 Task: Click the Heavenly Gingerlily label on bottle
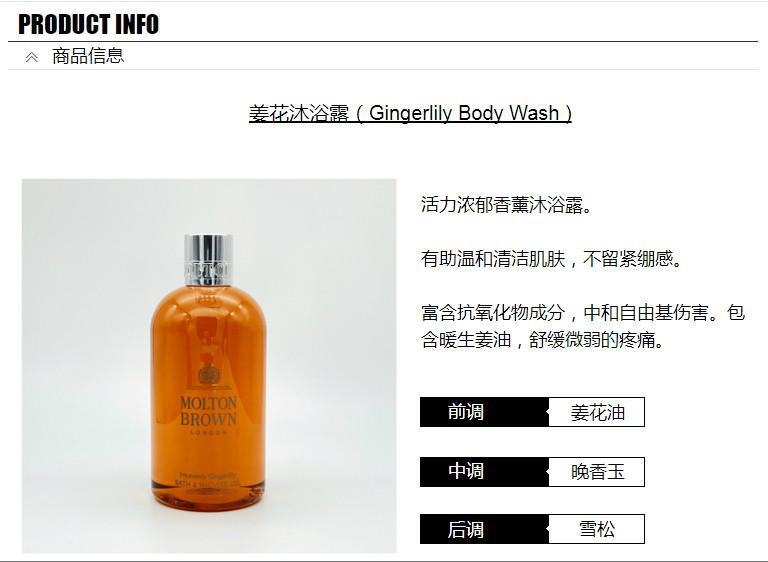tap(208, 475)
